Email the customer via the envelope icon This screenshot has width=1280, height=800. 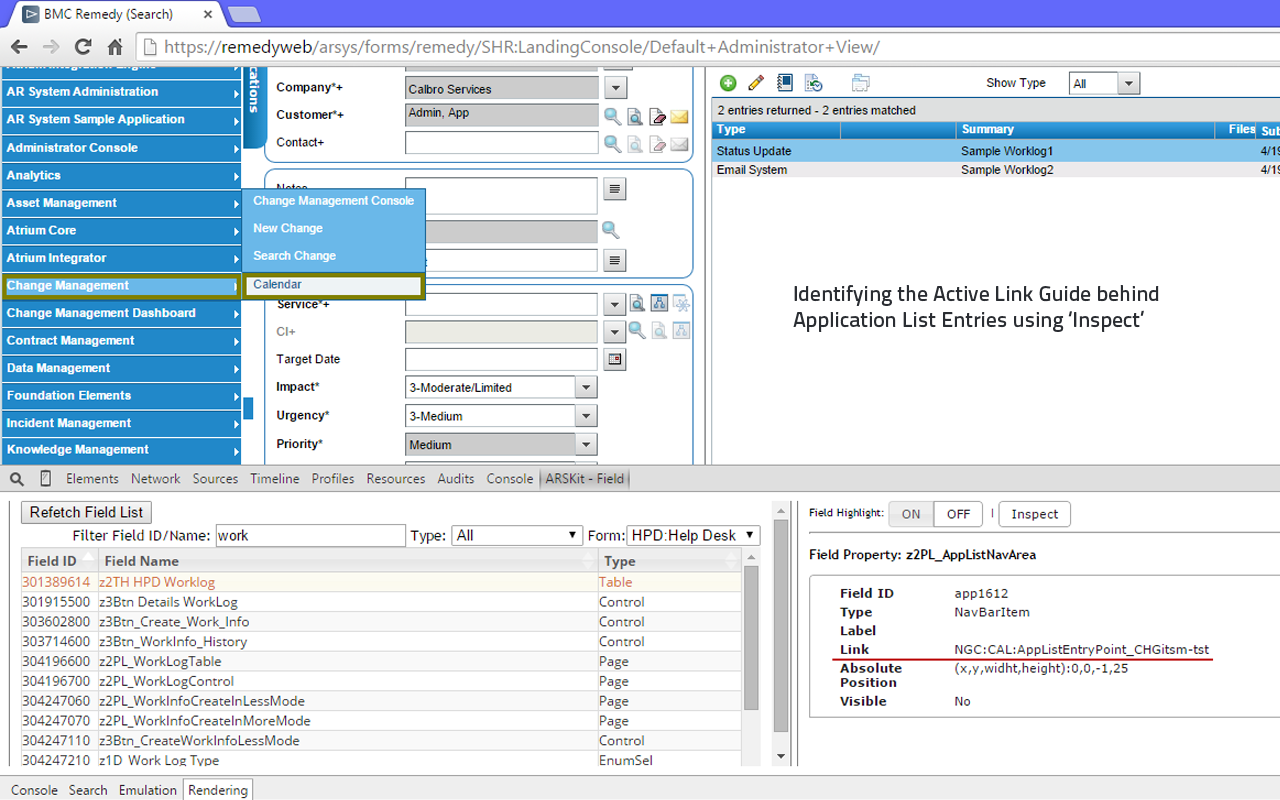[679, 117]
